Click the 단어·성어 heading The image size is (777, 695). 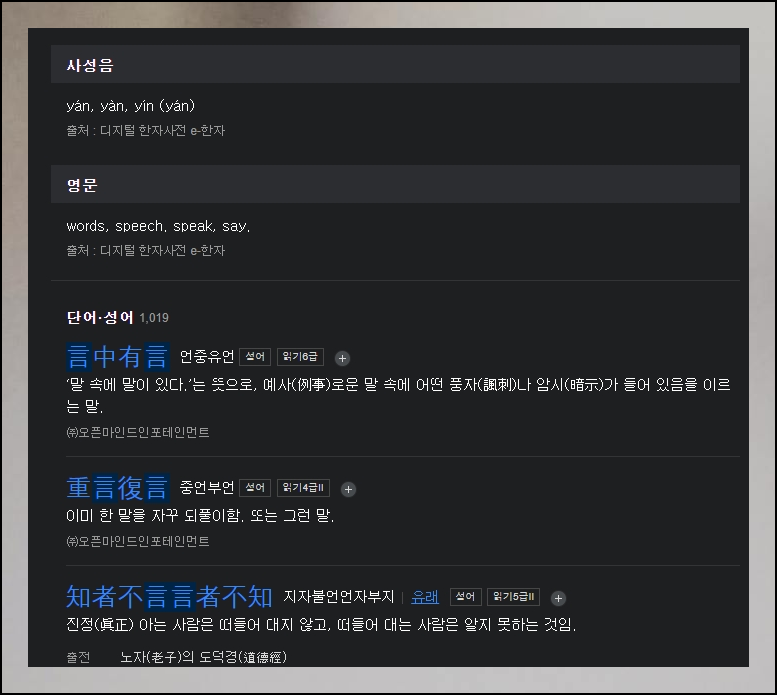100,317
